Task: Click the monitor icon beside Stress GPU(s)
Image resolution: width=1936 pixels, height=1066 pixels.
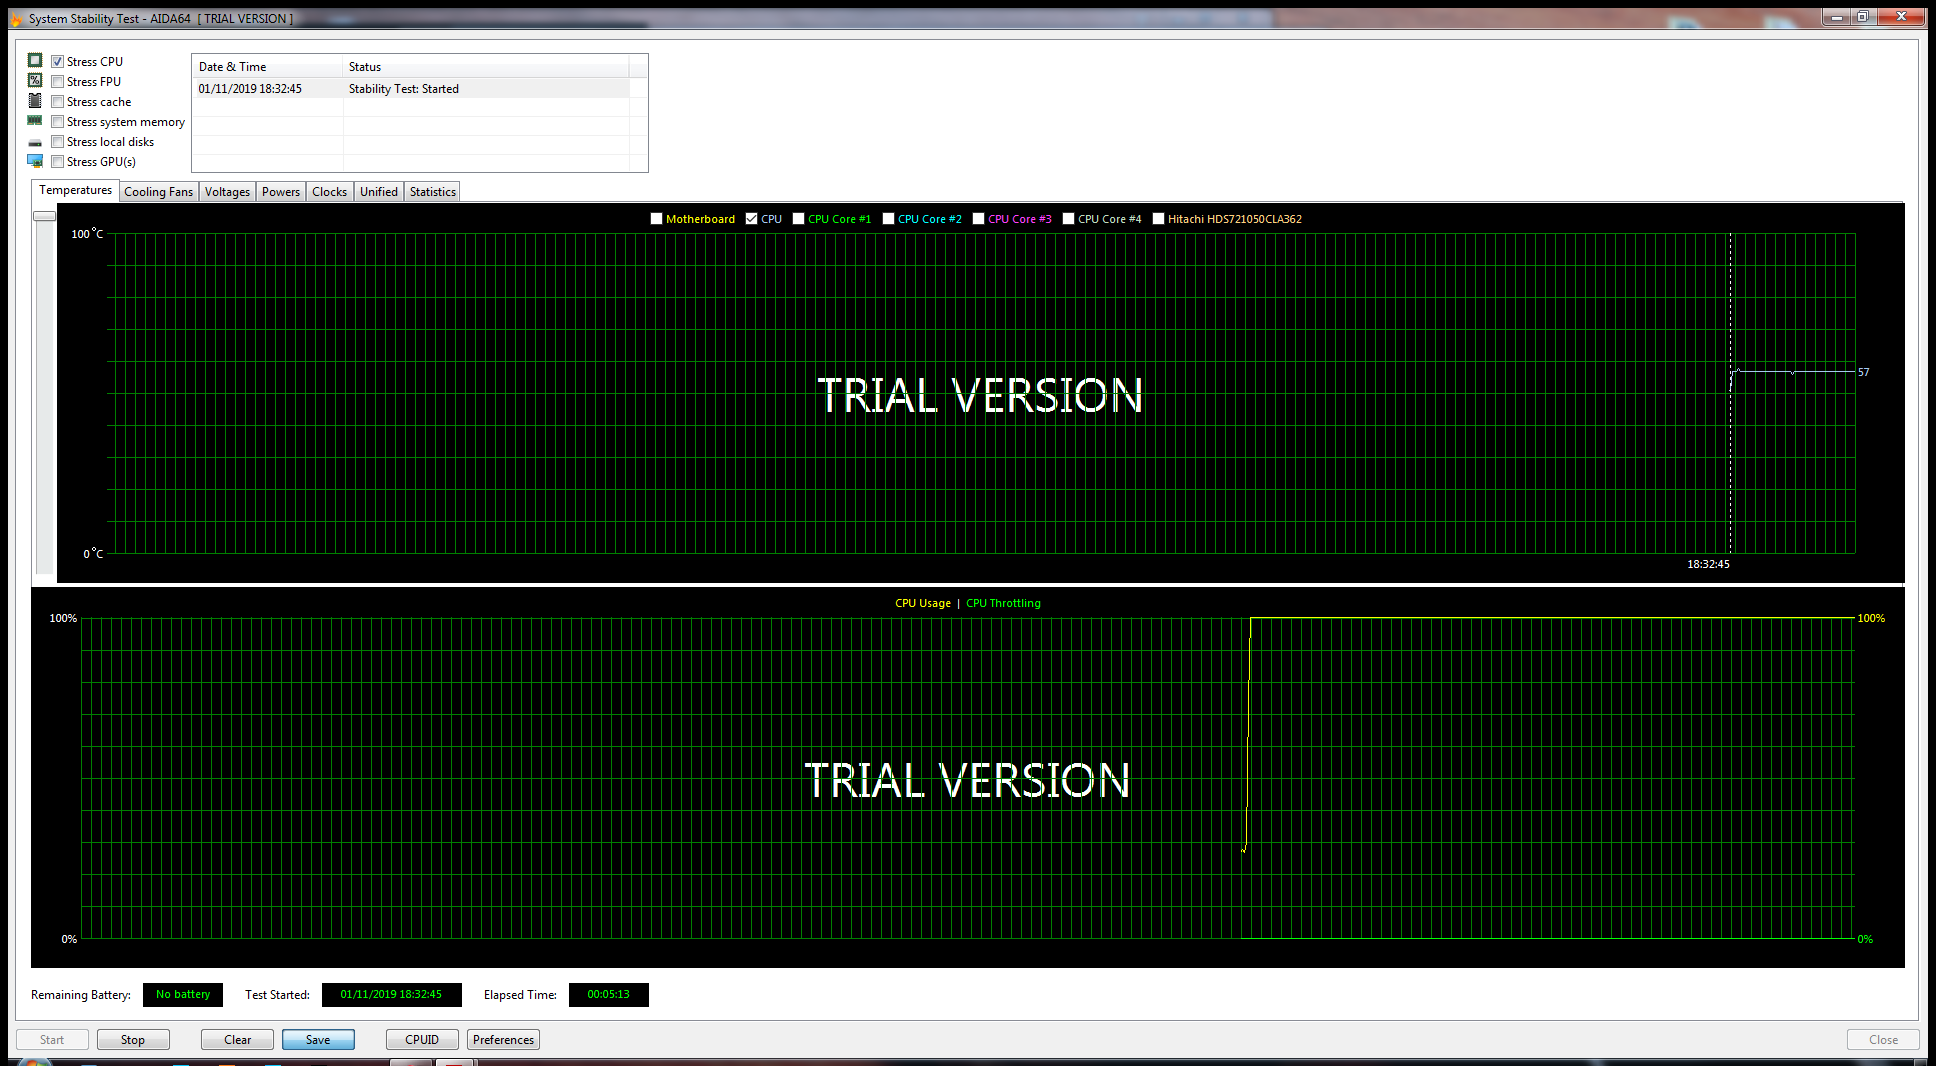Action: point(35,161)
